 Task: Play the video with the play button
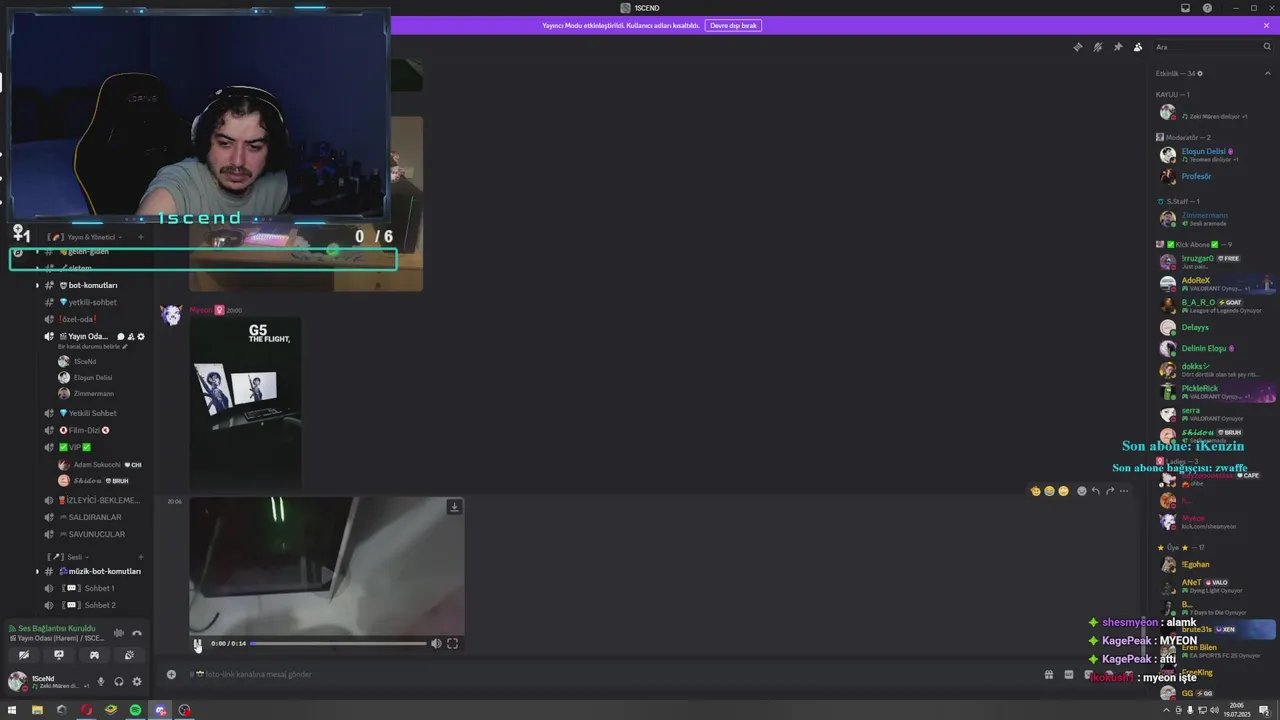pyautogui.click(x=198, y=644)
